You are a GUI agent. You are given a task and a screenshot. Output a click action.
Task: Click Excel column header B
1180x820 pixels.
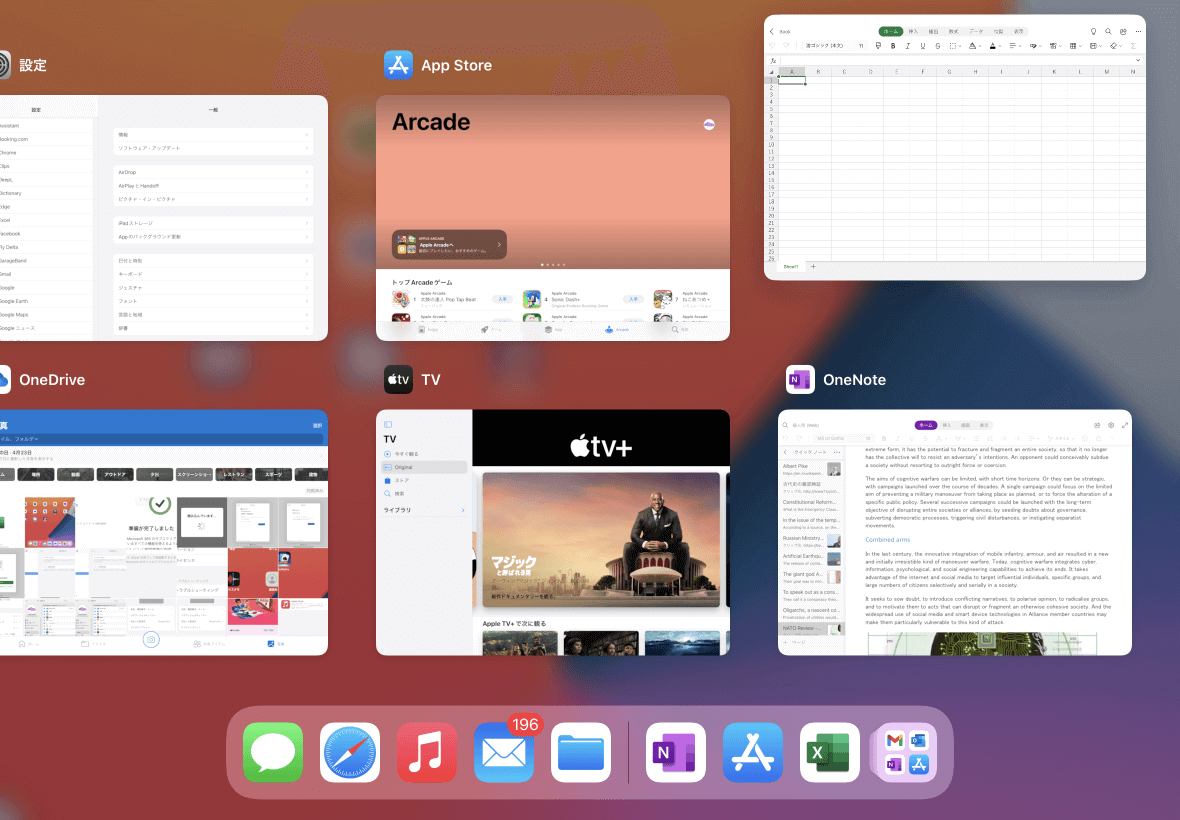[818, 71]
